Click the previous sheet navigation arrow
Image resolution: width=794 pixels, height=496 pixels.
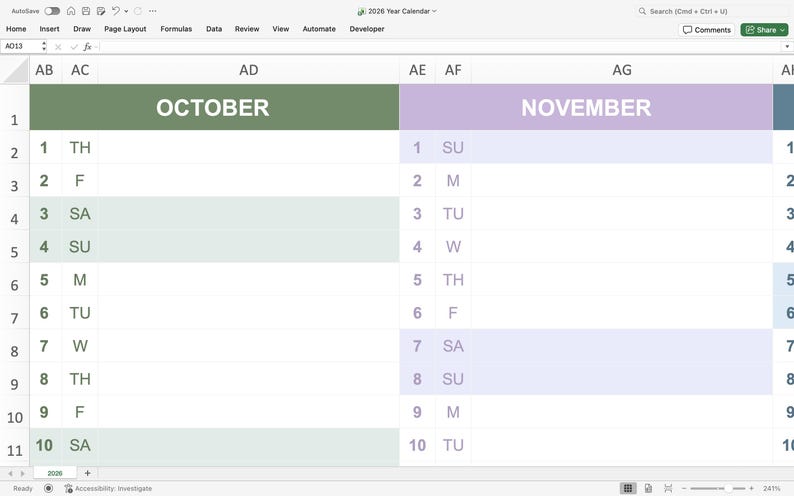pyautogui.click(x=10, y=473)
